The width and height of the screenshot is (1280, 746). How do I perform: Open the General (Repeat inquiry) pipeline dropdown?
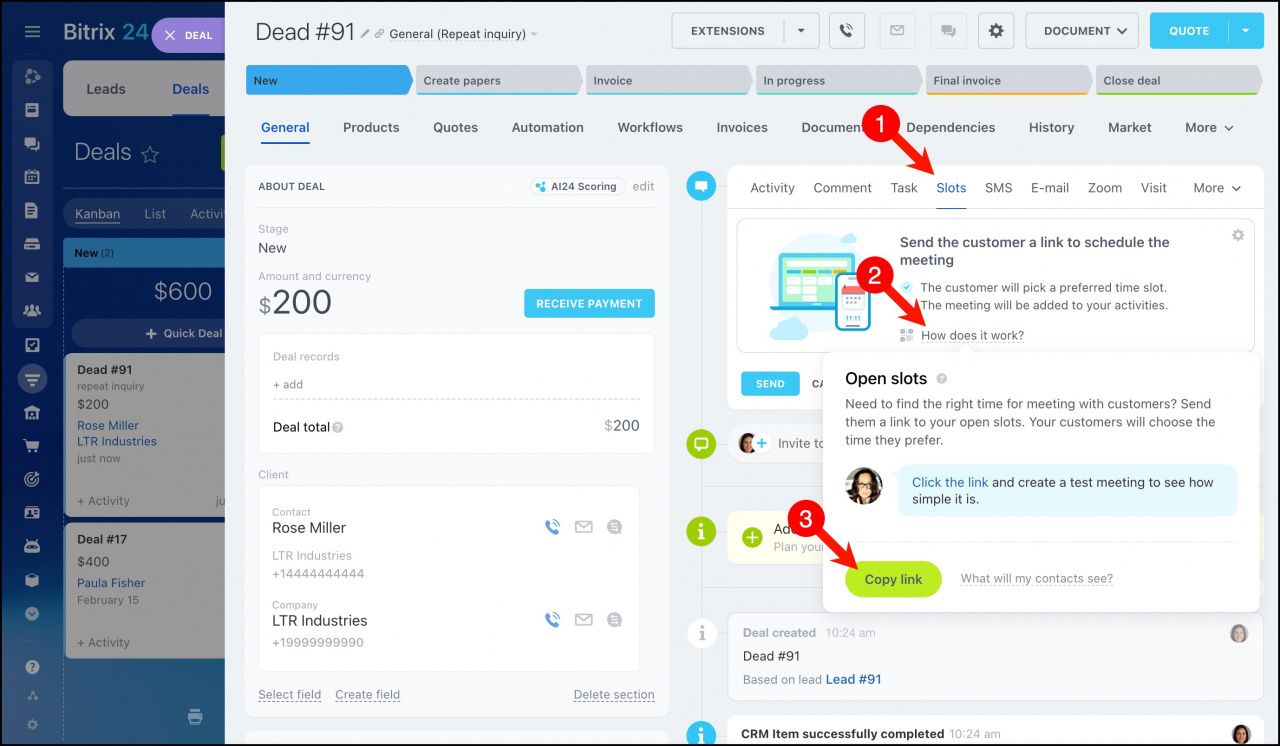463,34
